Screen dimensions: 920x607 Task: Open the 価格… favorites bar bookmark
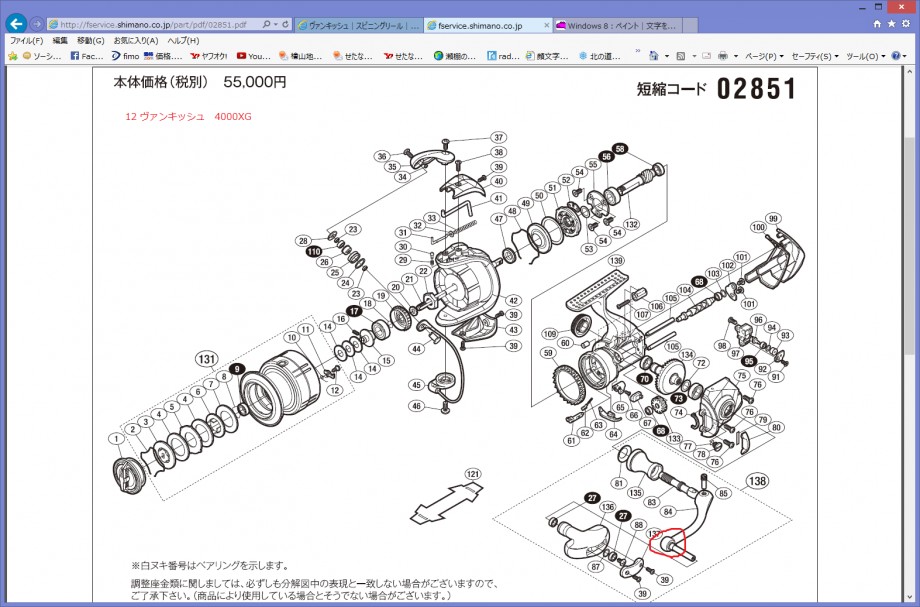tap(163, 56)
